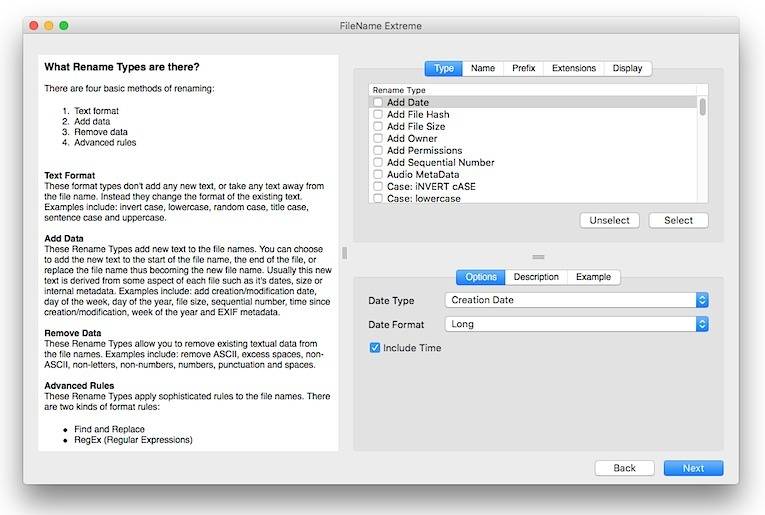765x515 pixels.
Task: Switch to the Type tab
Action: [443, 68]
